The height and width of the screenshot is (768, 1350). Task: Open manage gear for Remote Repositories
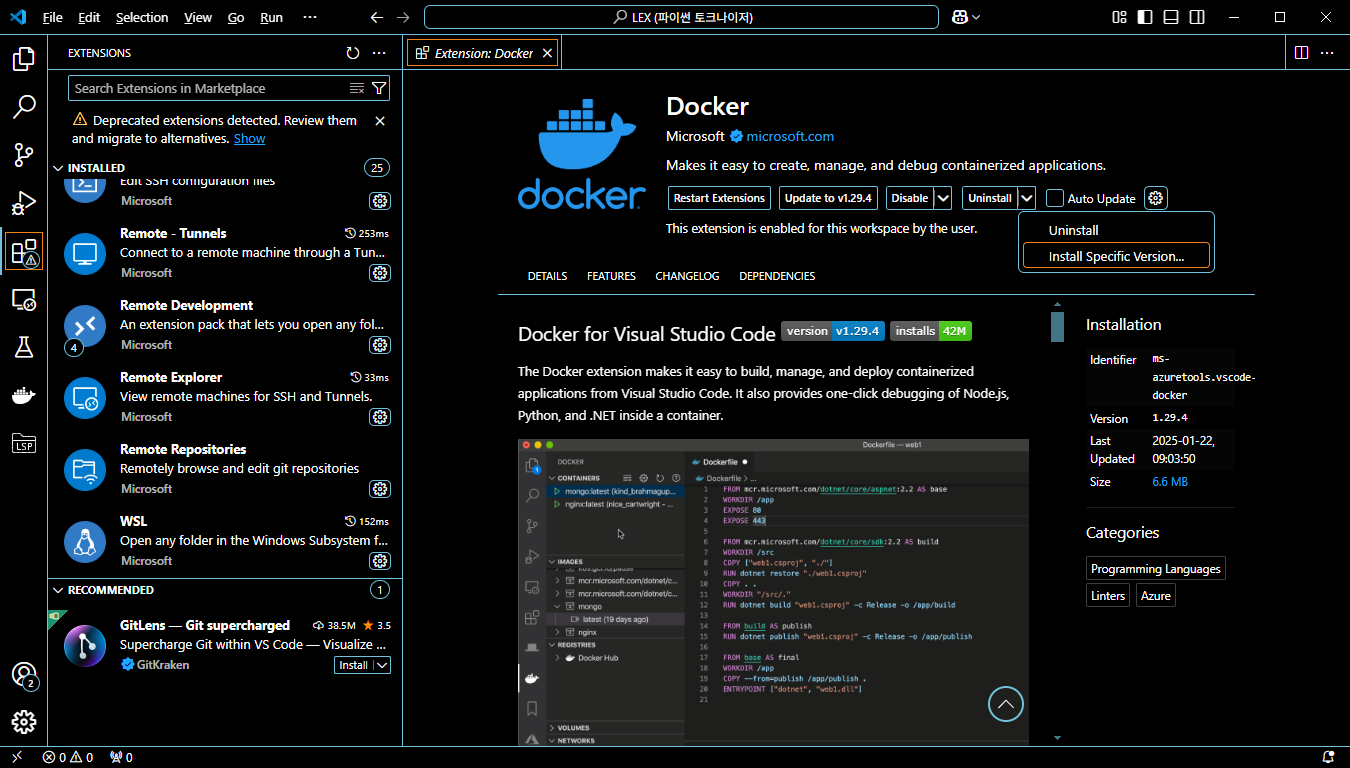point(380,489)
